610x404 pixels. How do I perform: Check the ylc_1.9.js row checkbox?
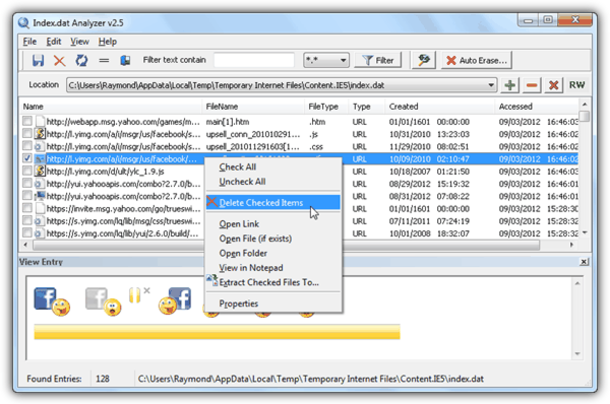27,171
